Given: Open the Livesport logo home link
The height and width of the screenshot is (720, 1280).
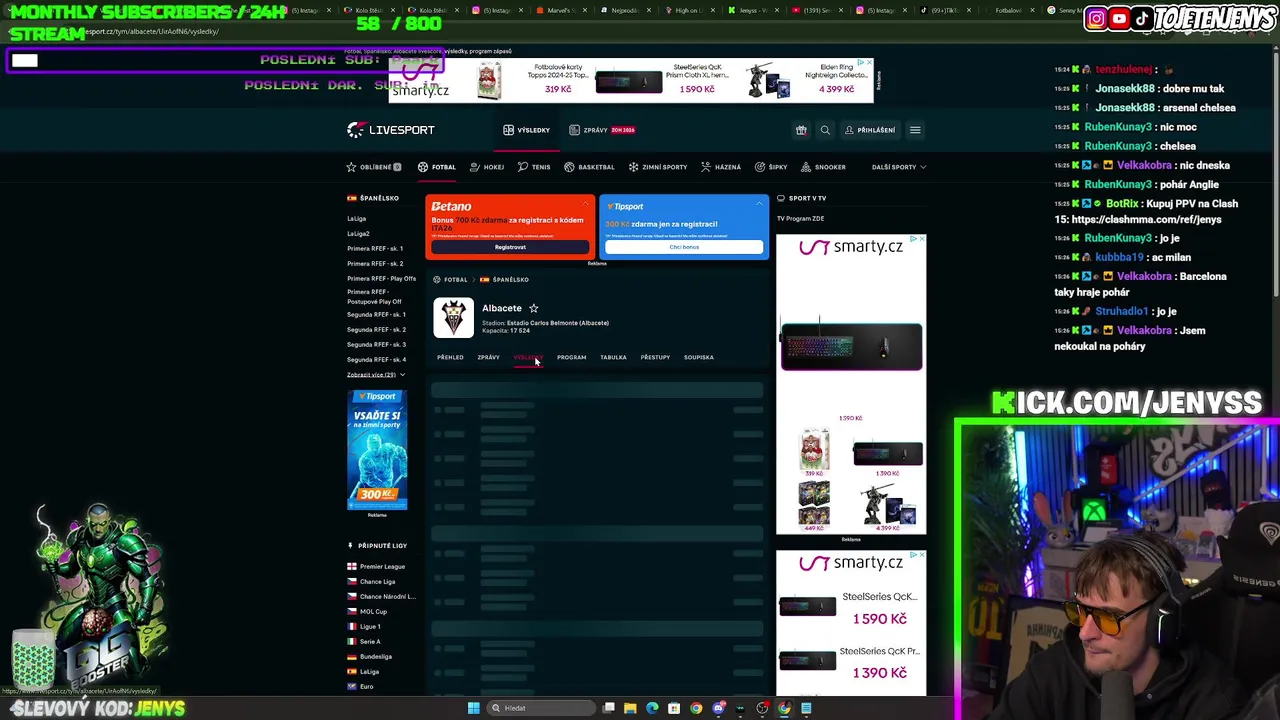Looking at the screenshot, I should tap(390, 130).
